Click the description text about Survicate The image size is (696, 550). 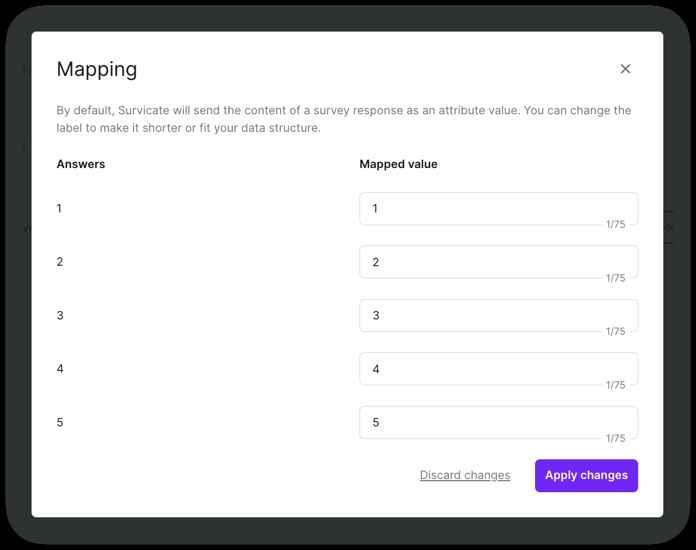click(x=344, y=119)
